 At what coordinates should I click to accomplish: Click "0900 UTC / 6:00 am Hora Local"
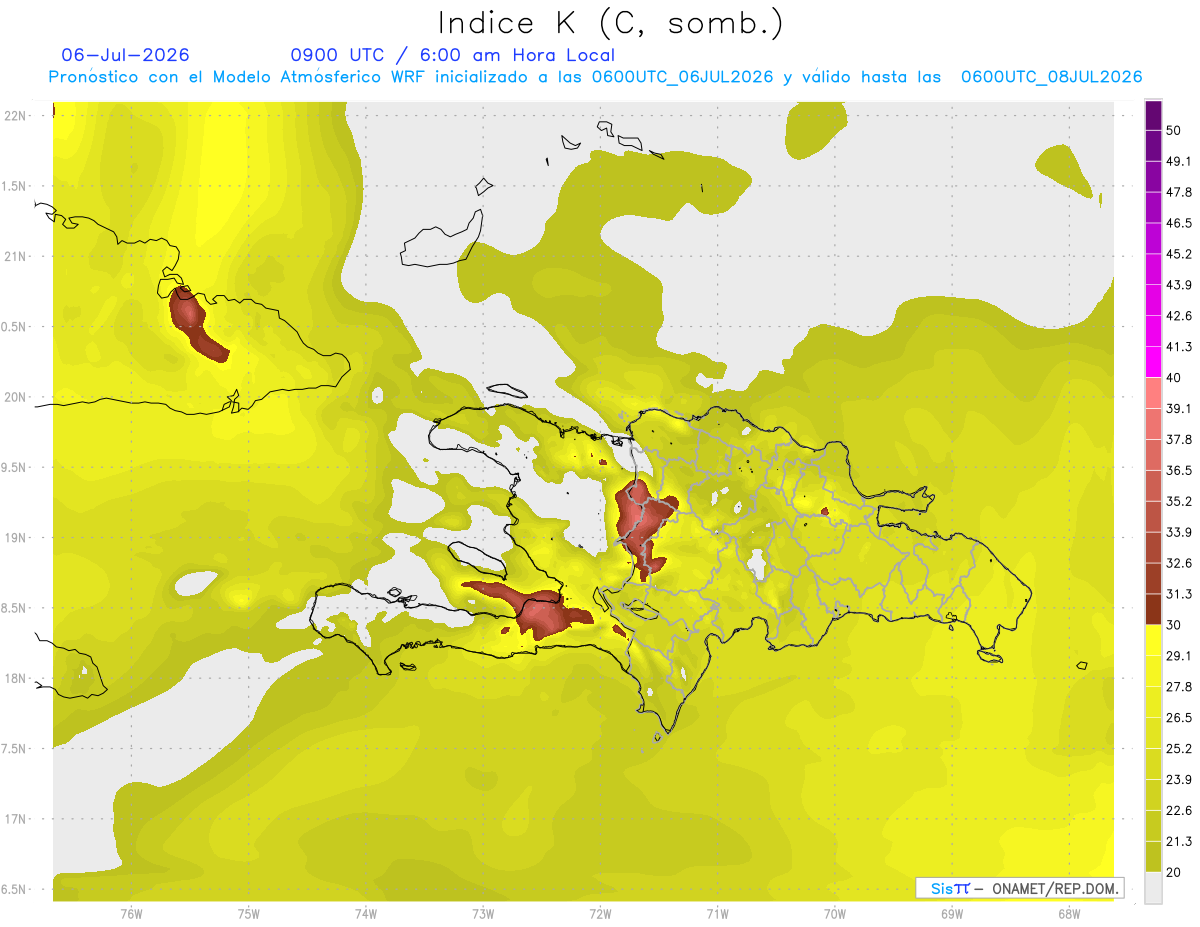tap(453, 55)
